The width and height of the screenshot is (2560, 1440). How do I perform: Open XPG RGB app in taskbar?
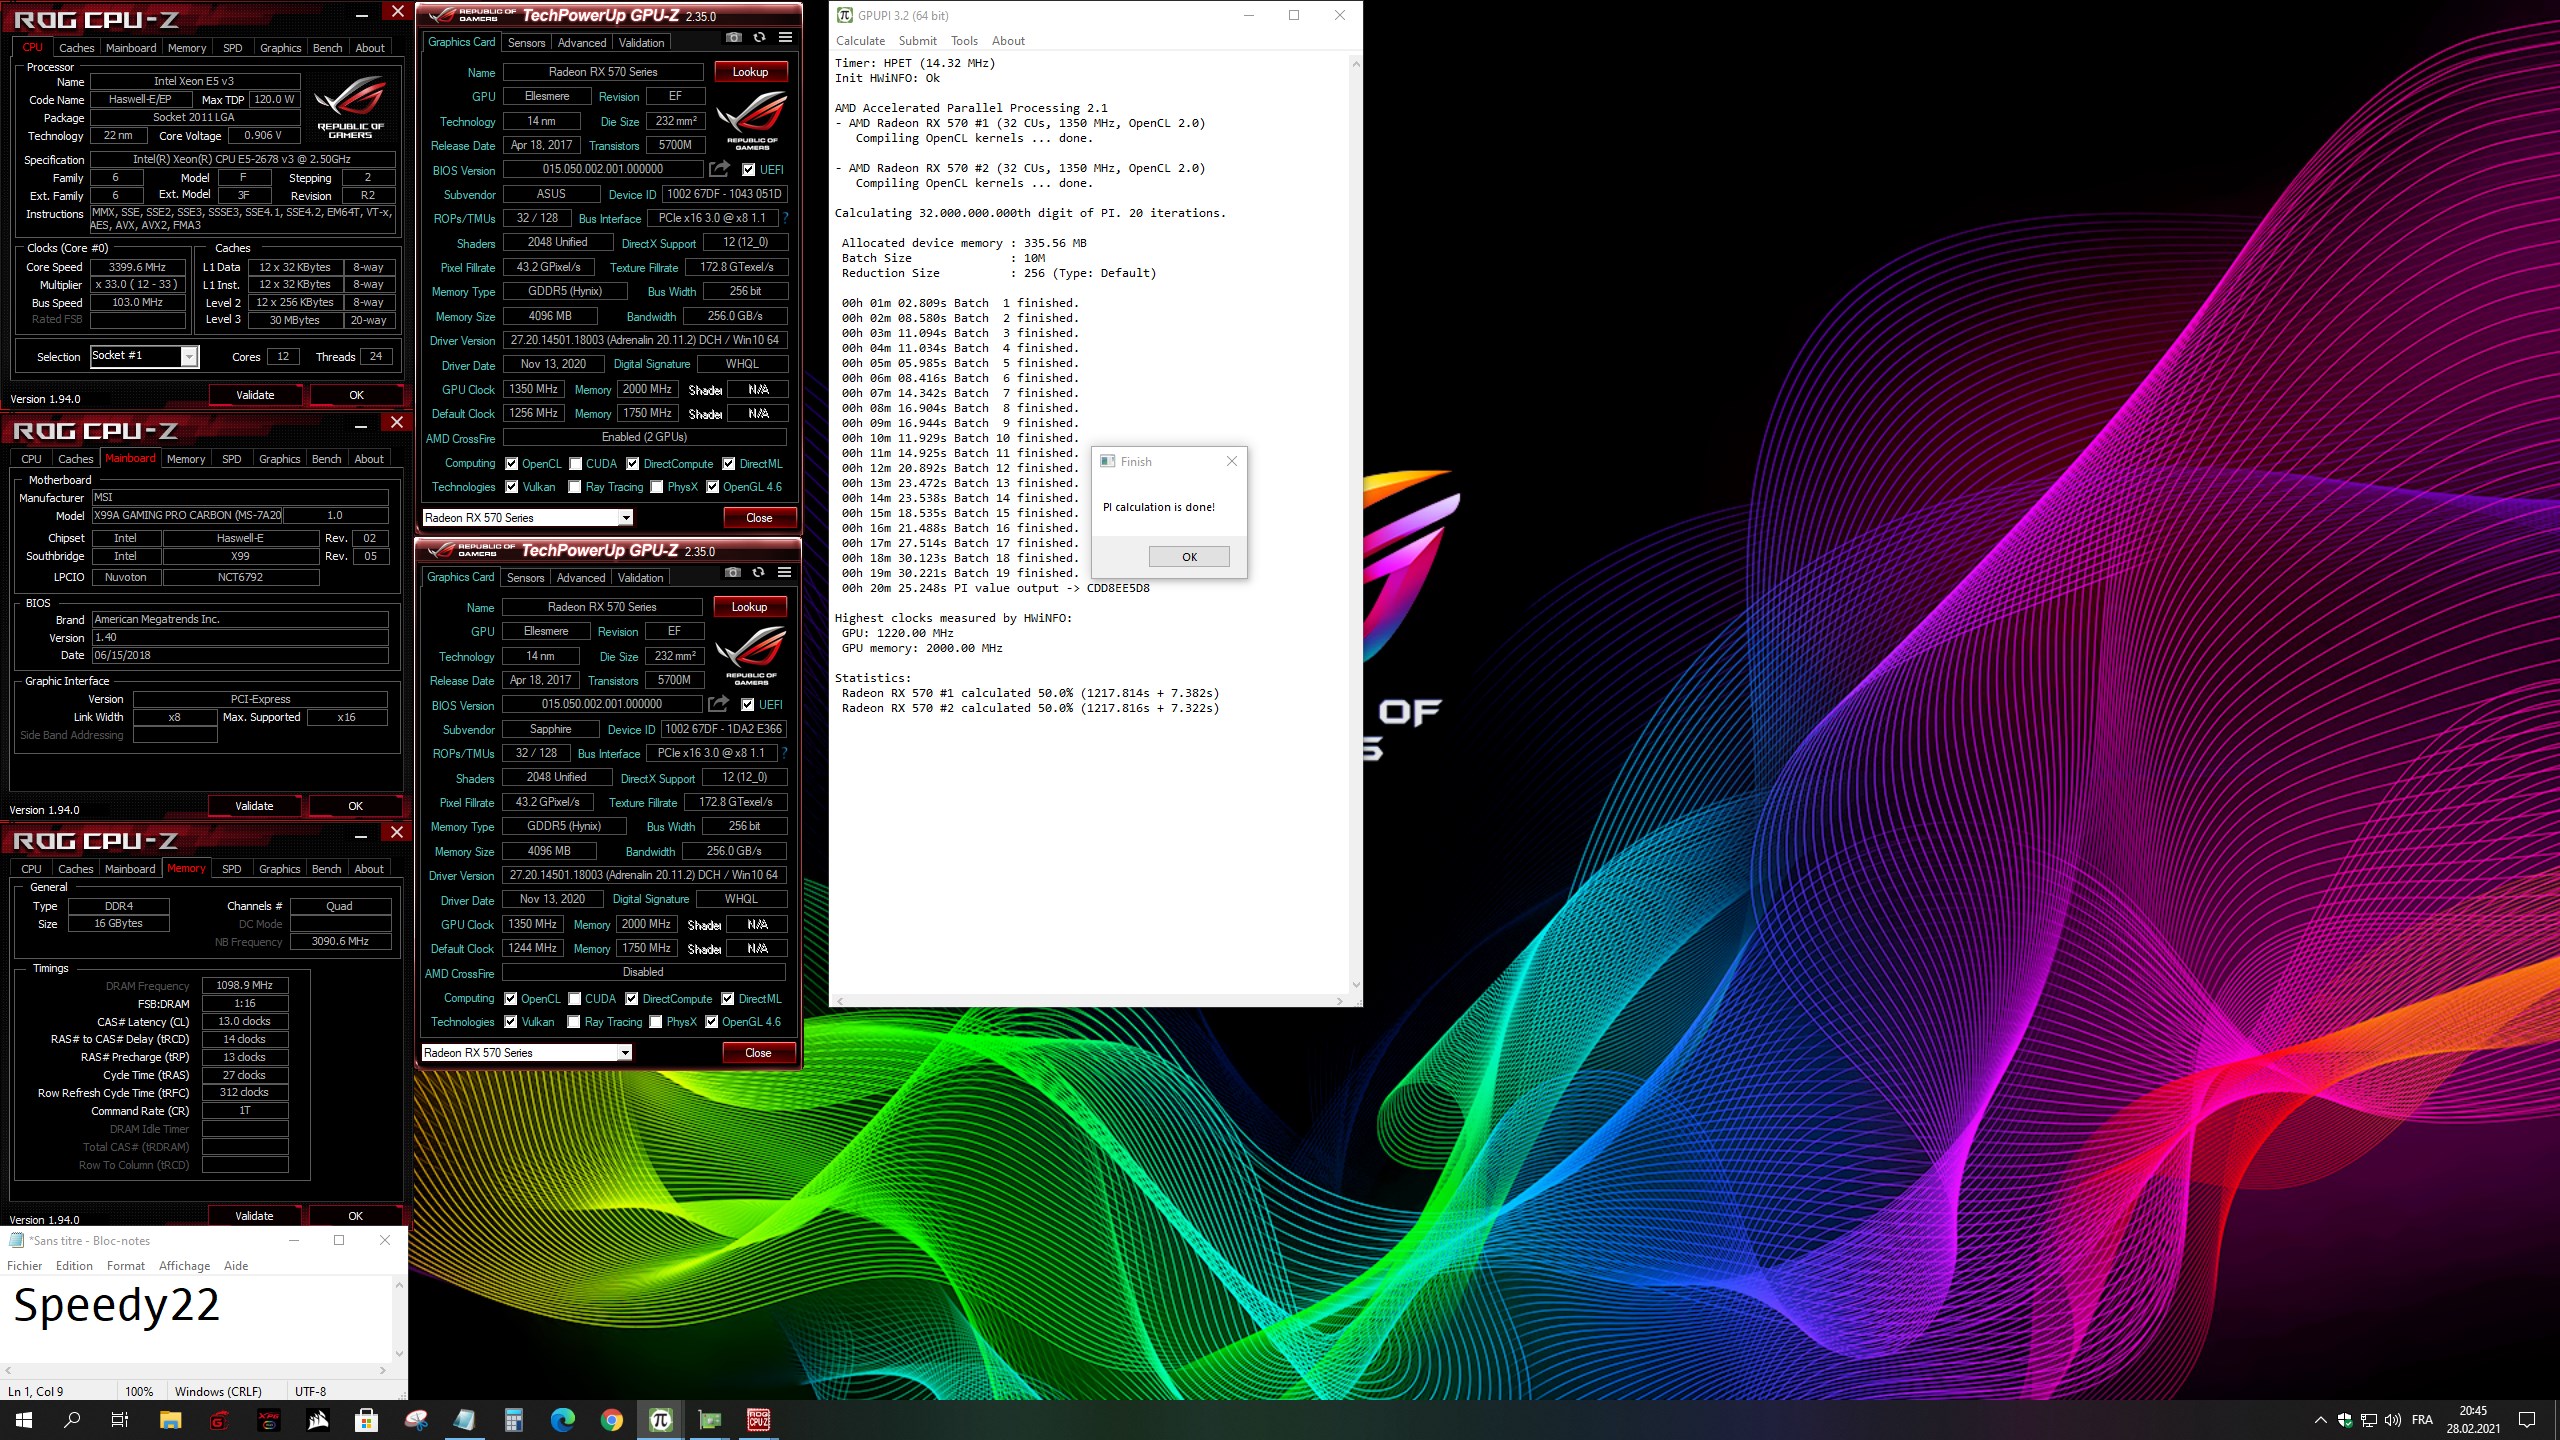(x=268, y=1420)
